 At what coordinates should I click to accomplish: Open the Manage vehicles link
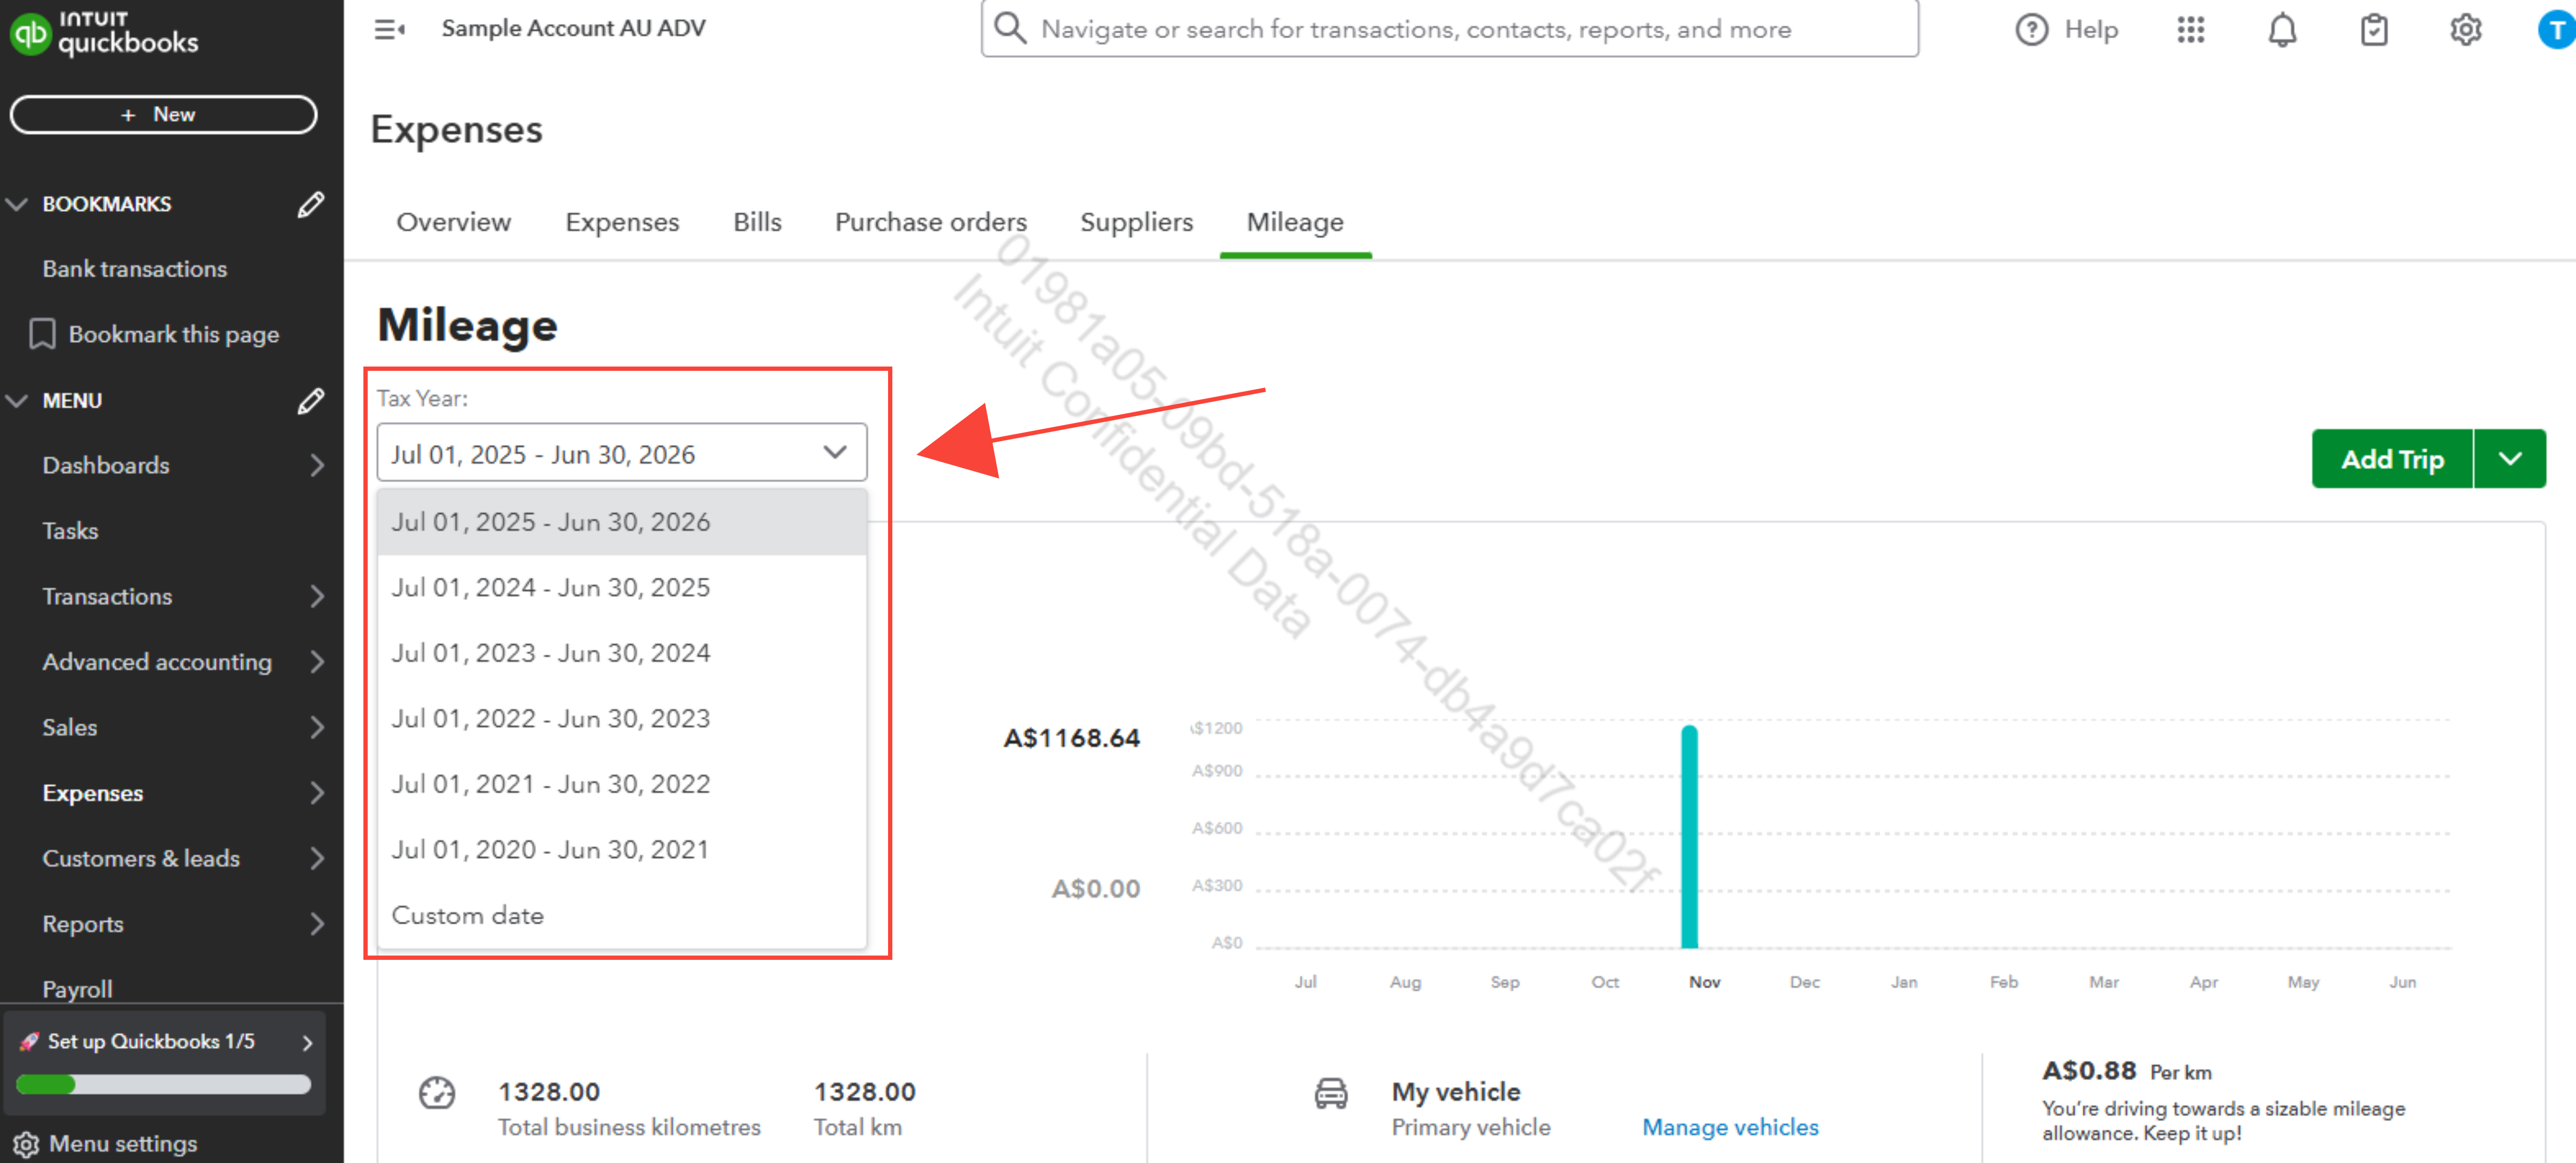(1730, 1127)
